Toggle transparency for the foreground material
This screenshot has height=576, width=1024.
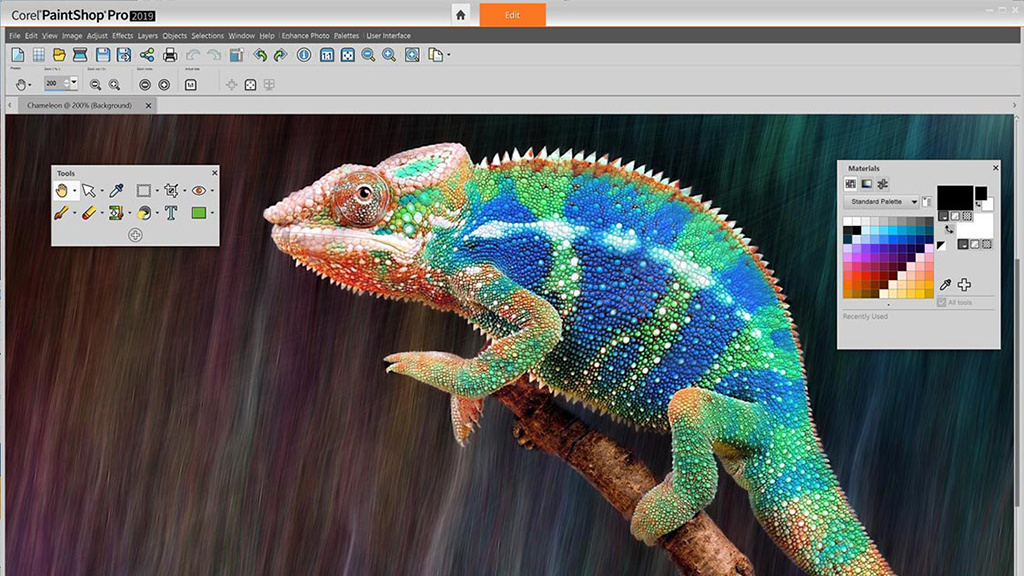pos(968,216)
